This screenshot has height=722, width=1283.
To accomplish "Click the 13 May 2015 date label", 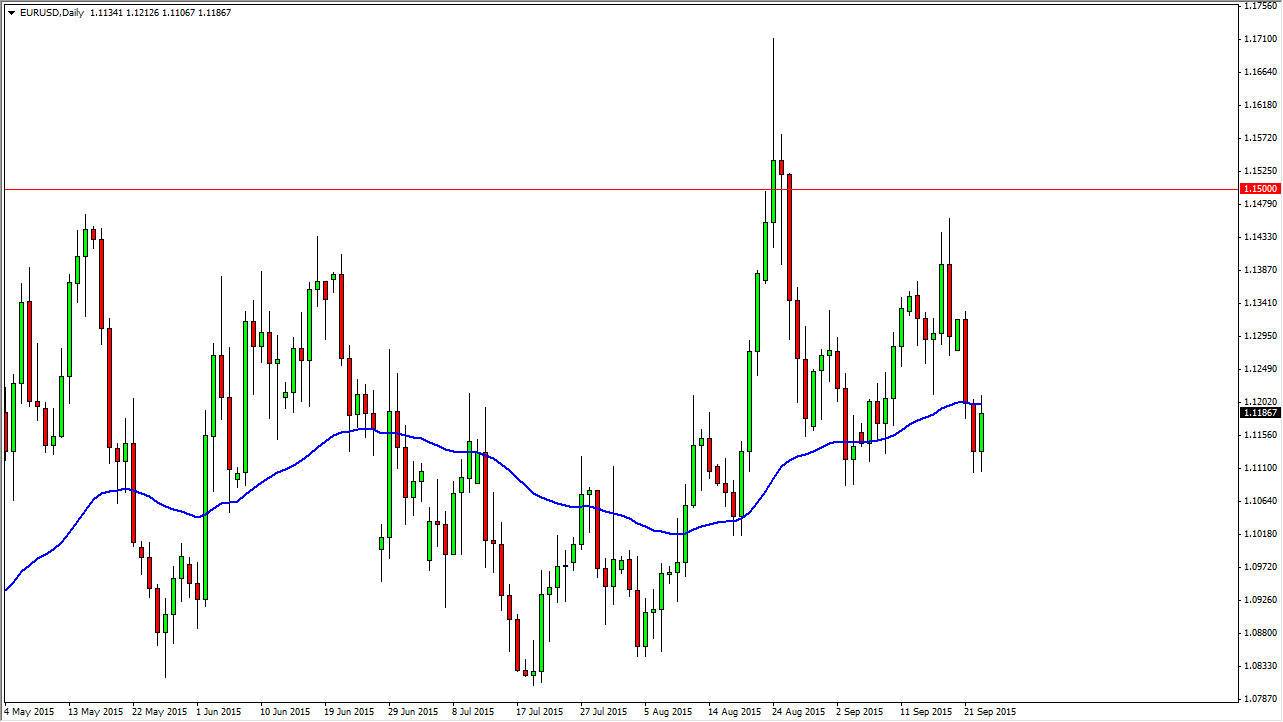I will tap(97, 712).
